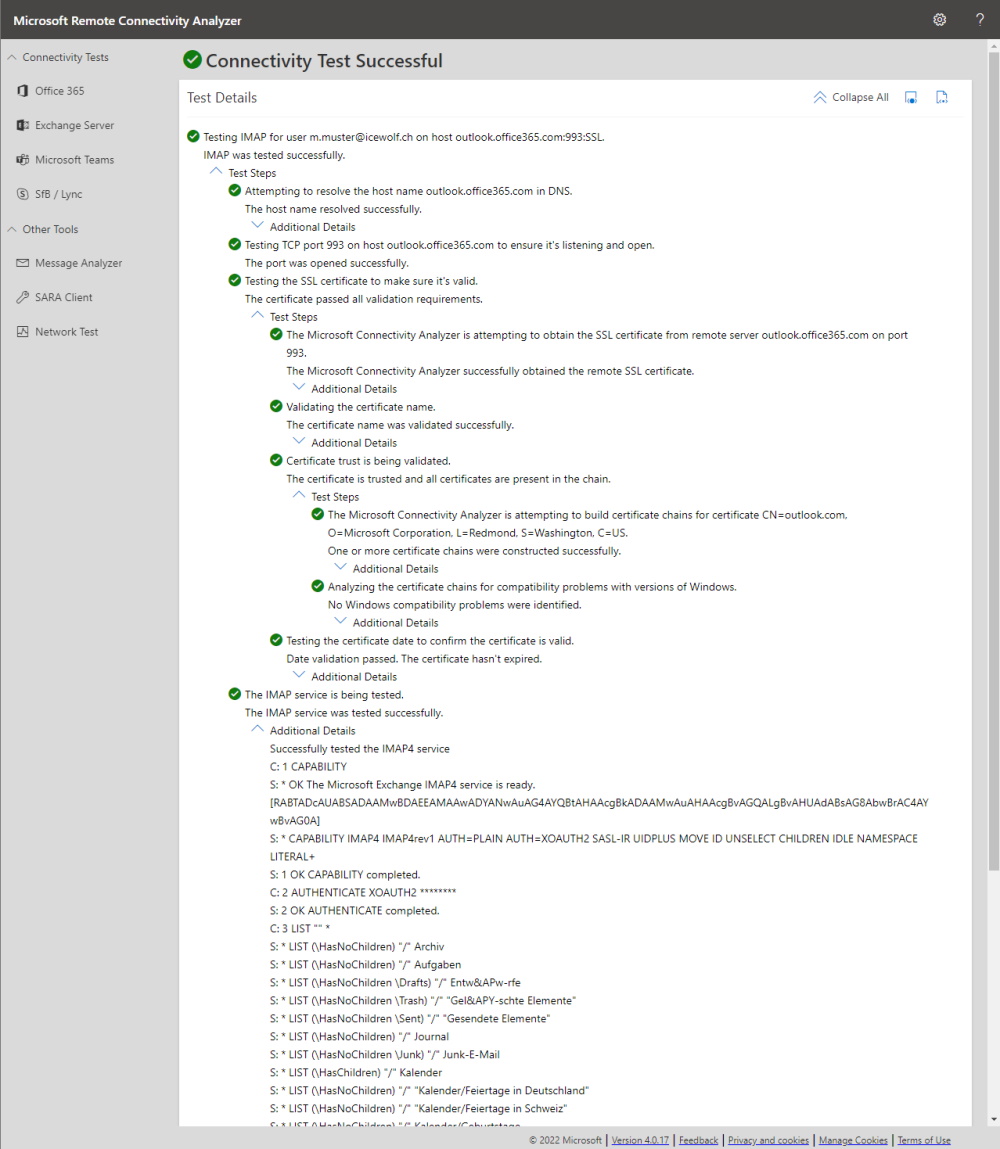Click green check beside build certificate chains step
Viewport: 1000px width, 1149px height.
pos(318,514)
